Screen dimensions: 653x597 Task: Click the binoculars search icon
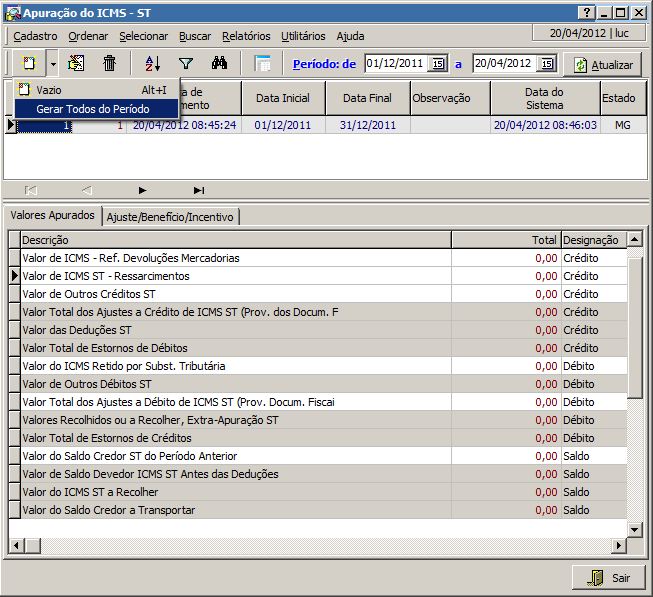point(220,63)
